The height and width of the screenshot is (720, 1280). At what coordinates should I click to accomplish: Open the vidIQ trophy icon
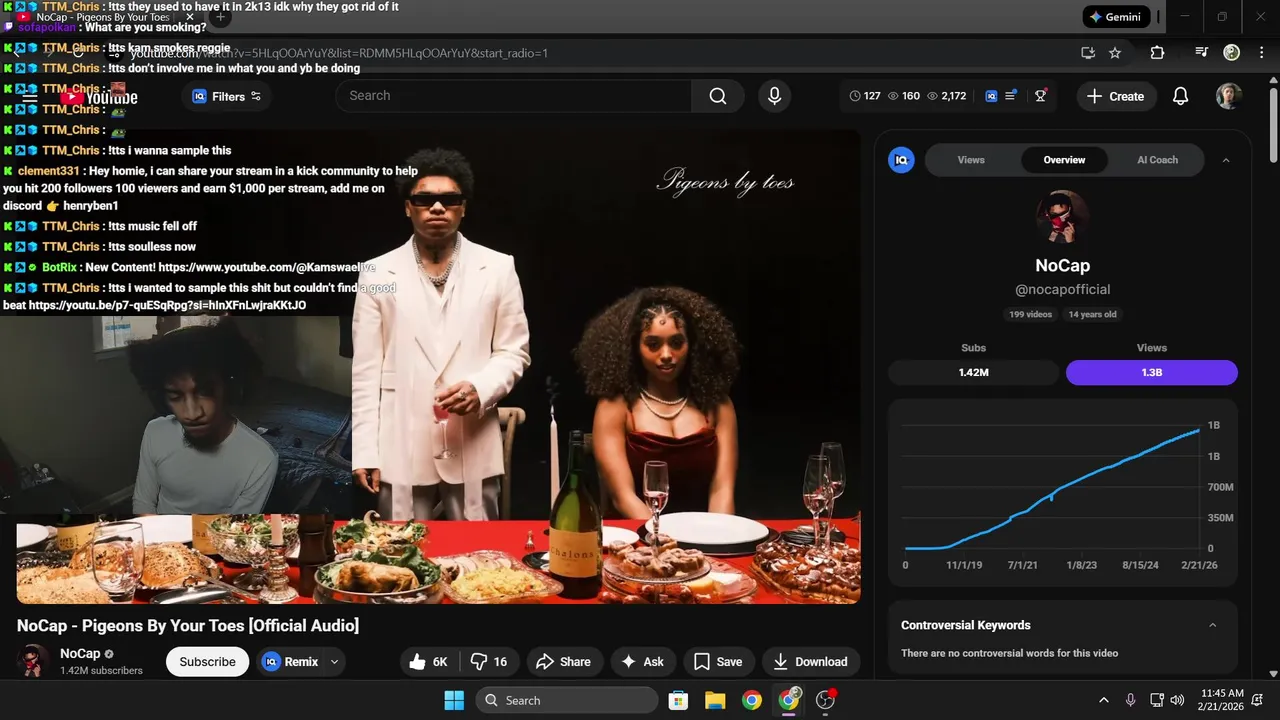click(1041, 96)
